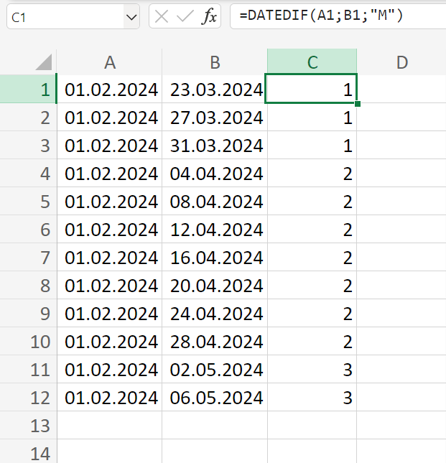446x463 pixels.
Task: Select column B header
Action: click(215, 62)
